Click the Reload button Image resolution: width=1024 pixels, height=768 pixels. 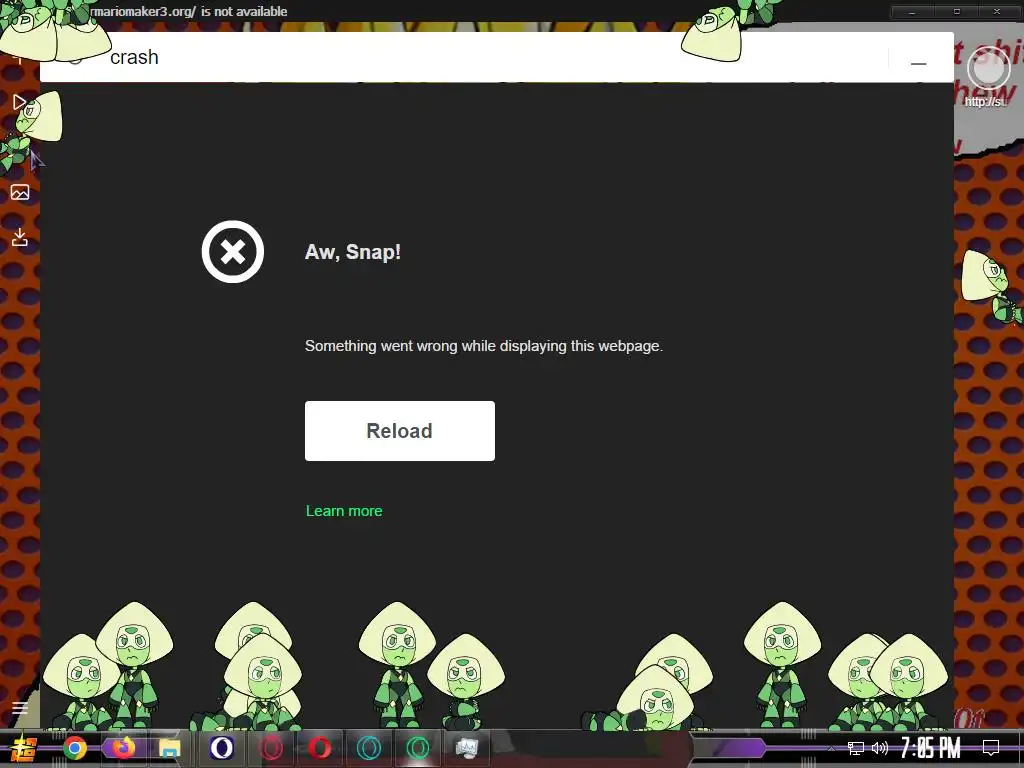(x=400, y=431)
